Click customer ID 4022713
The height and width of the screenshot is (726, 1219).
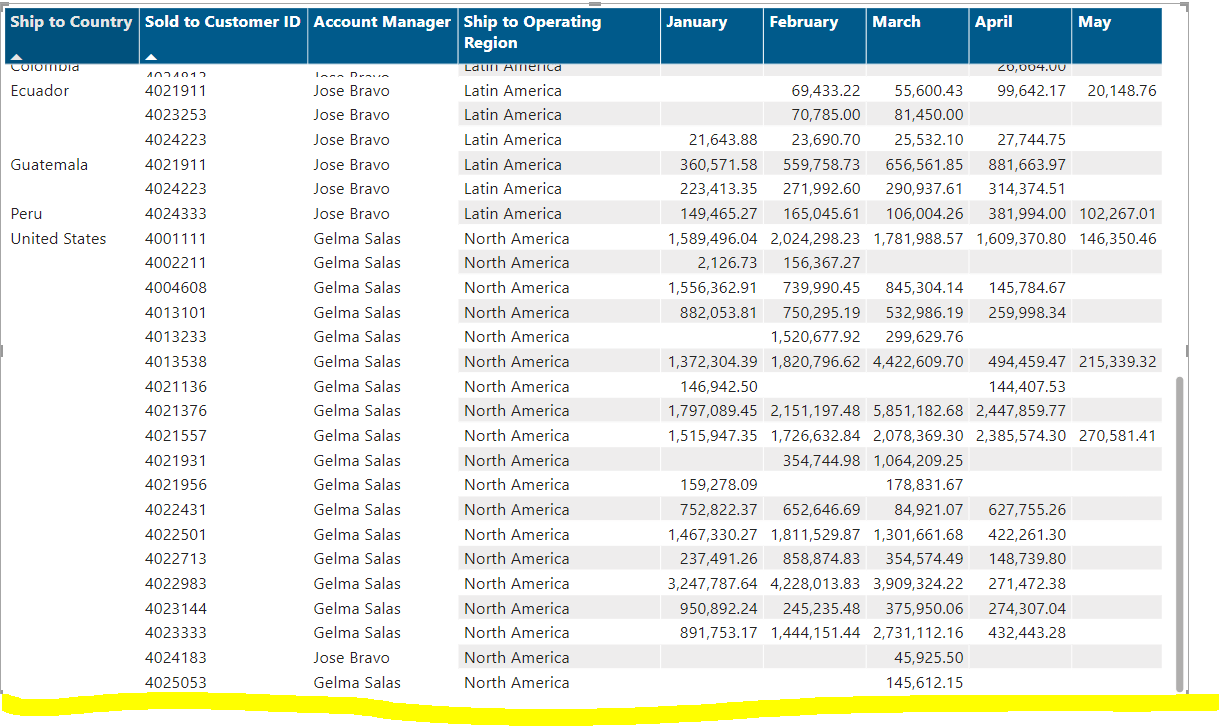[176, 559]
